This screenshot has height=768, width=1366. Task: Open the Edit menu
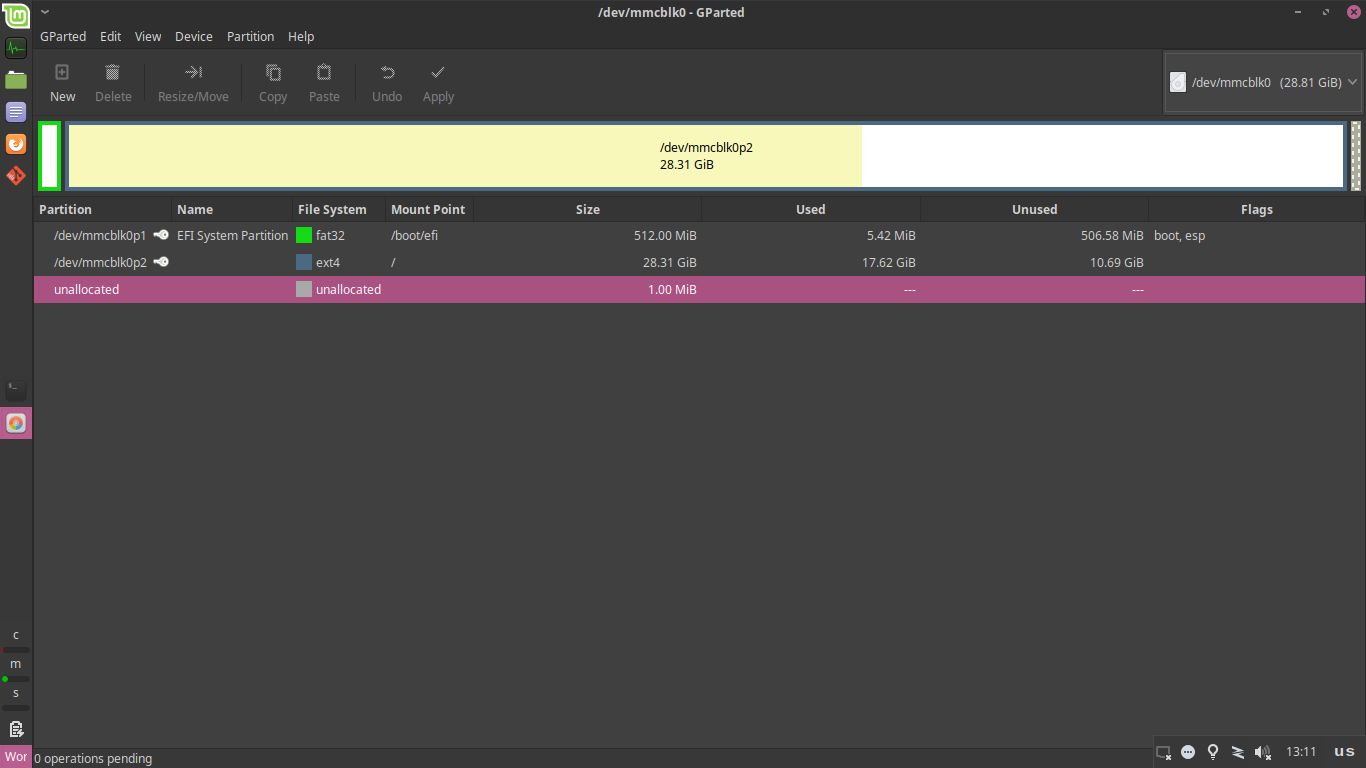tap(110, 36)
